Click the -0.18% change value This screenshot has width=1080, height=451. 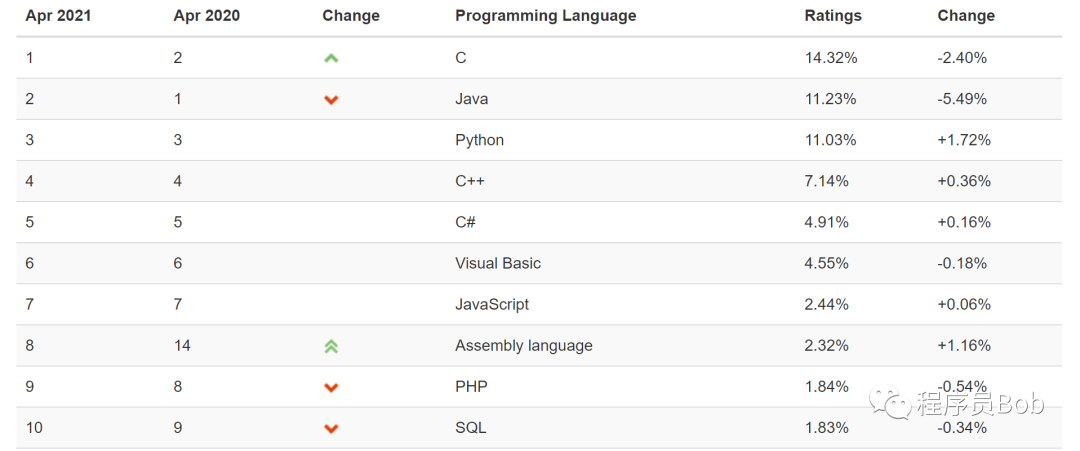(x=962, y=264)
